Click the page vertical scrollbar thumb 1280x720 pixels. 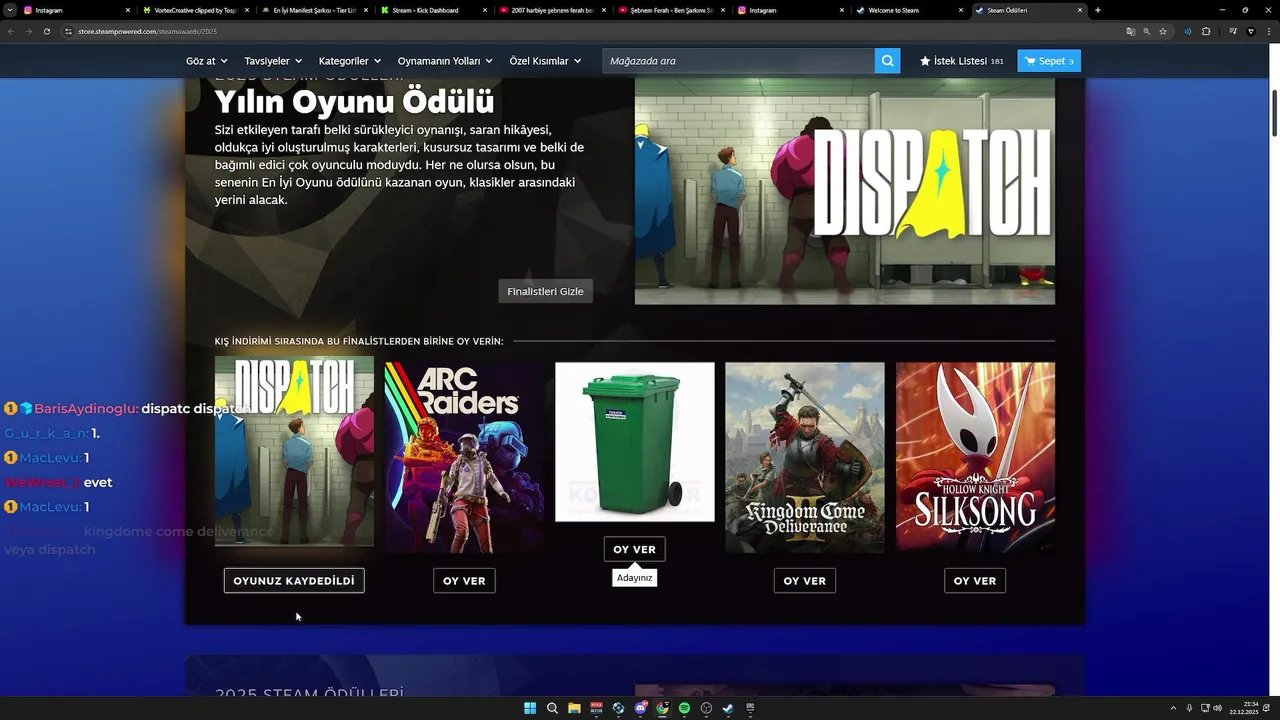click(1275, 113)
